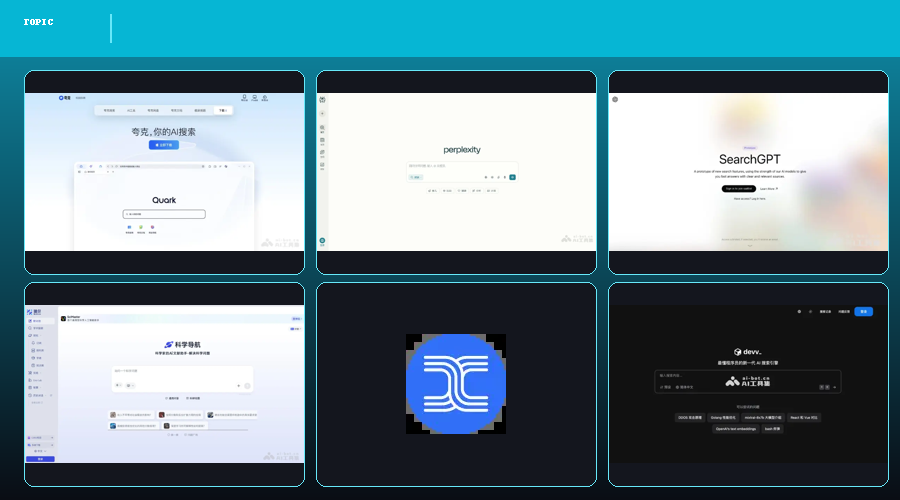This screenshot has width=900, height=500.
Task: Click the gray circle icon in SearchGPT corner
Action: [615, 99]
